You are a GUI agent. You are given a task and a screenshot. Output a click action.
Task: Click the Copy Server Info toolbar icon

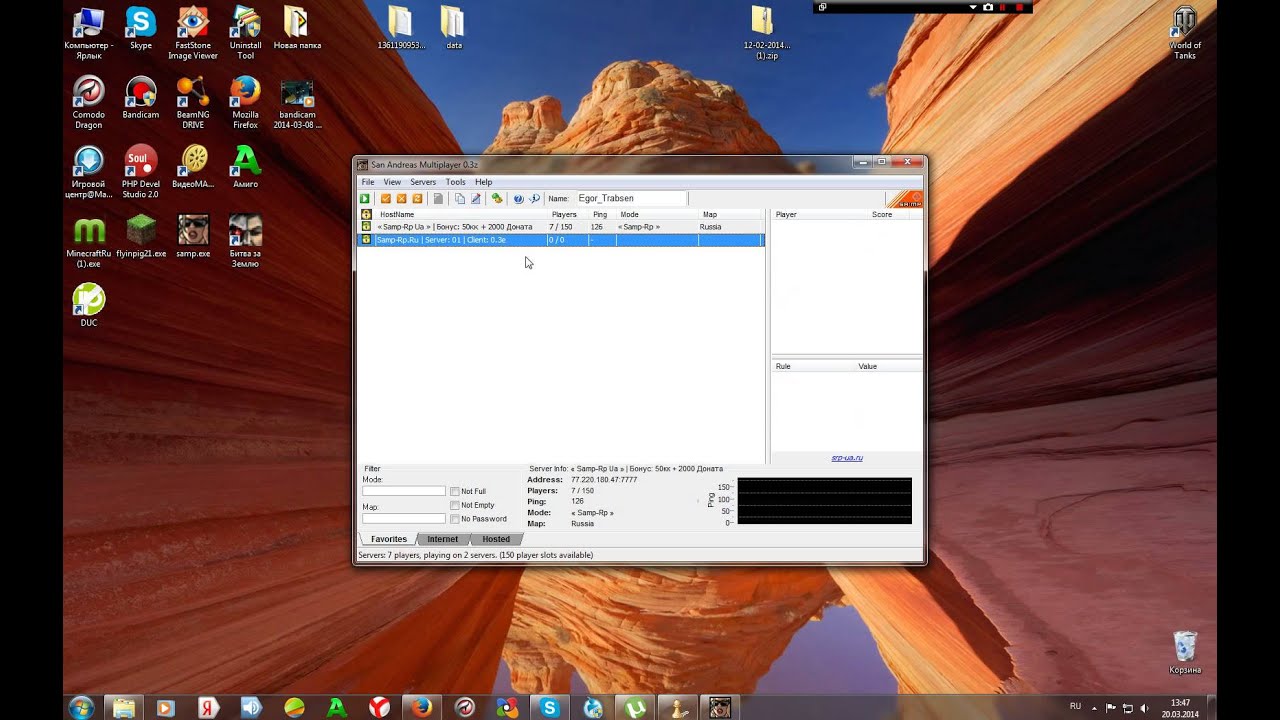tap(460, 199)
